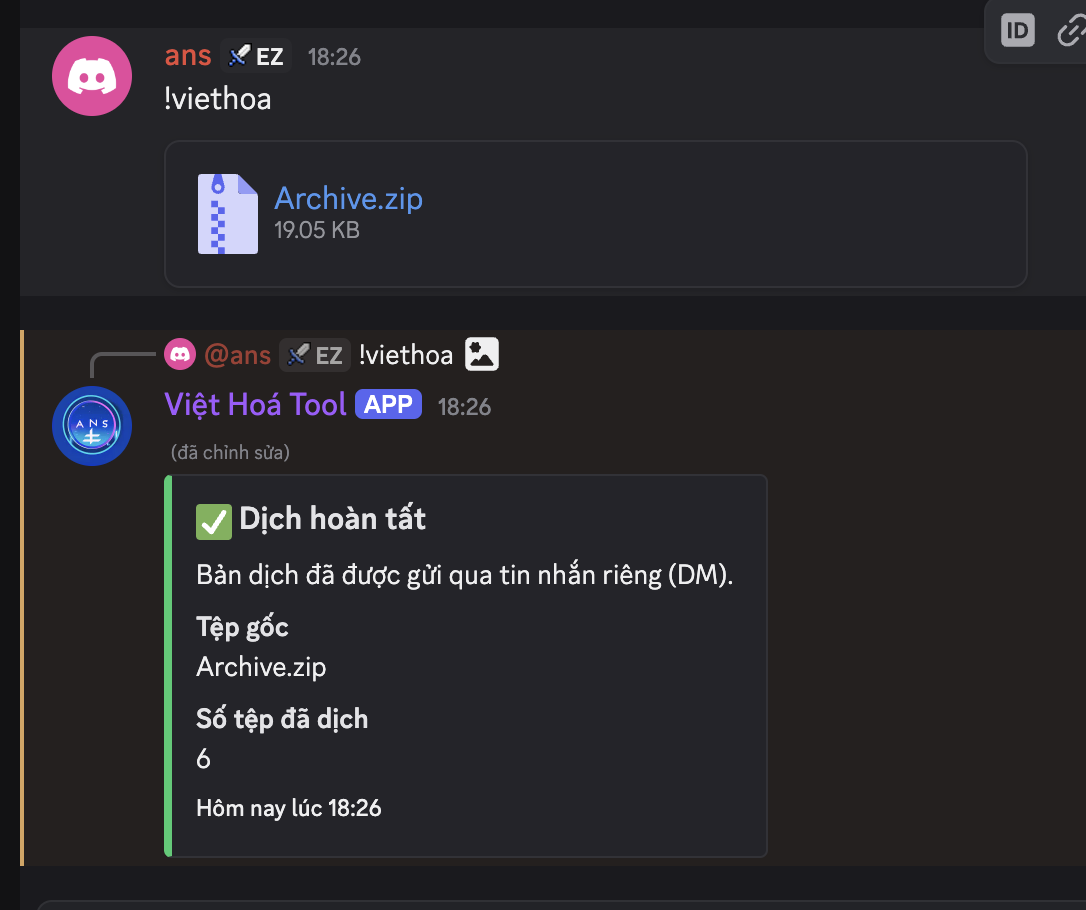Click the EZ tag in the reply preview
The width and height of the screenshot is (1086, 910).
click(x=315, y=354)
